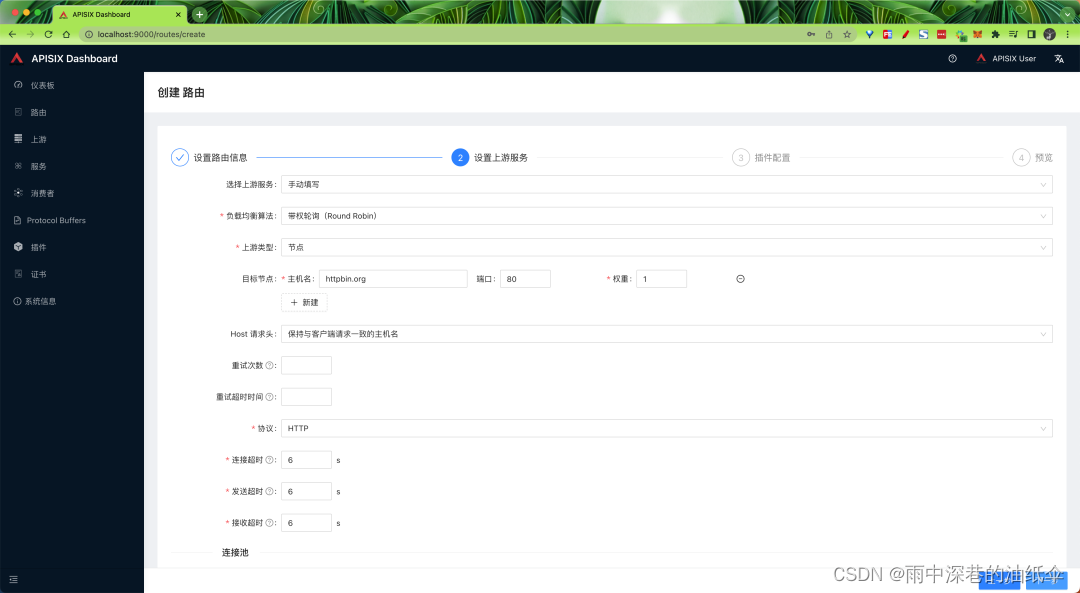Select Protocol Buffers in the sidebar
Viewport: 1080px width, 593px height.
(x=56, y=220)
